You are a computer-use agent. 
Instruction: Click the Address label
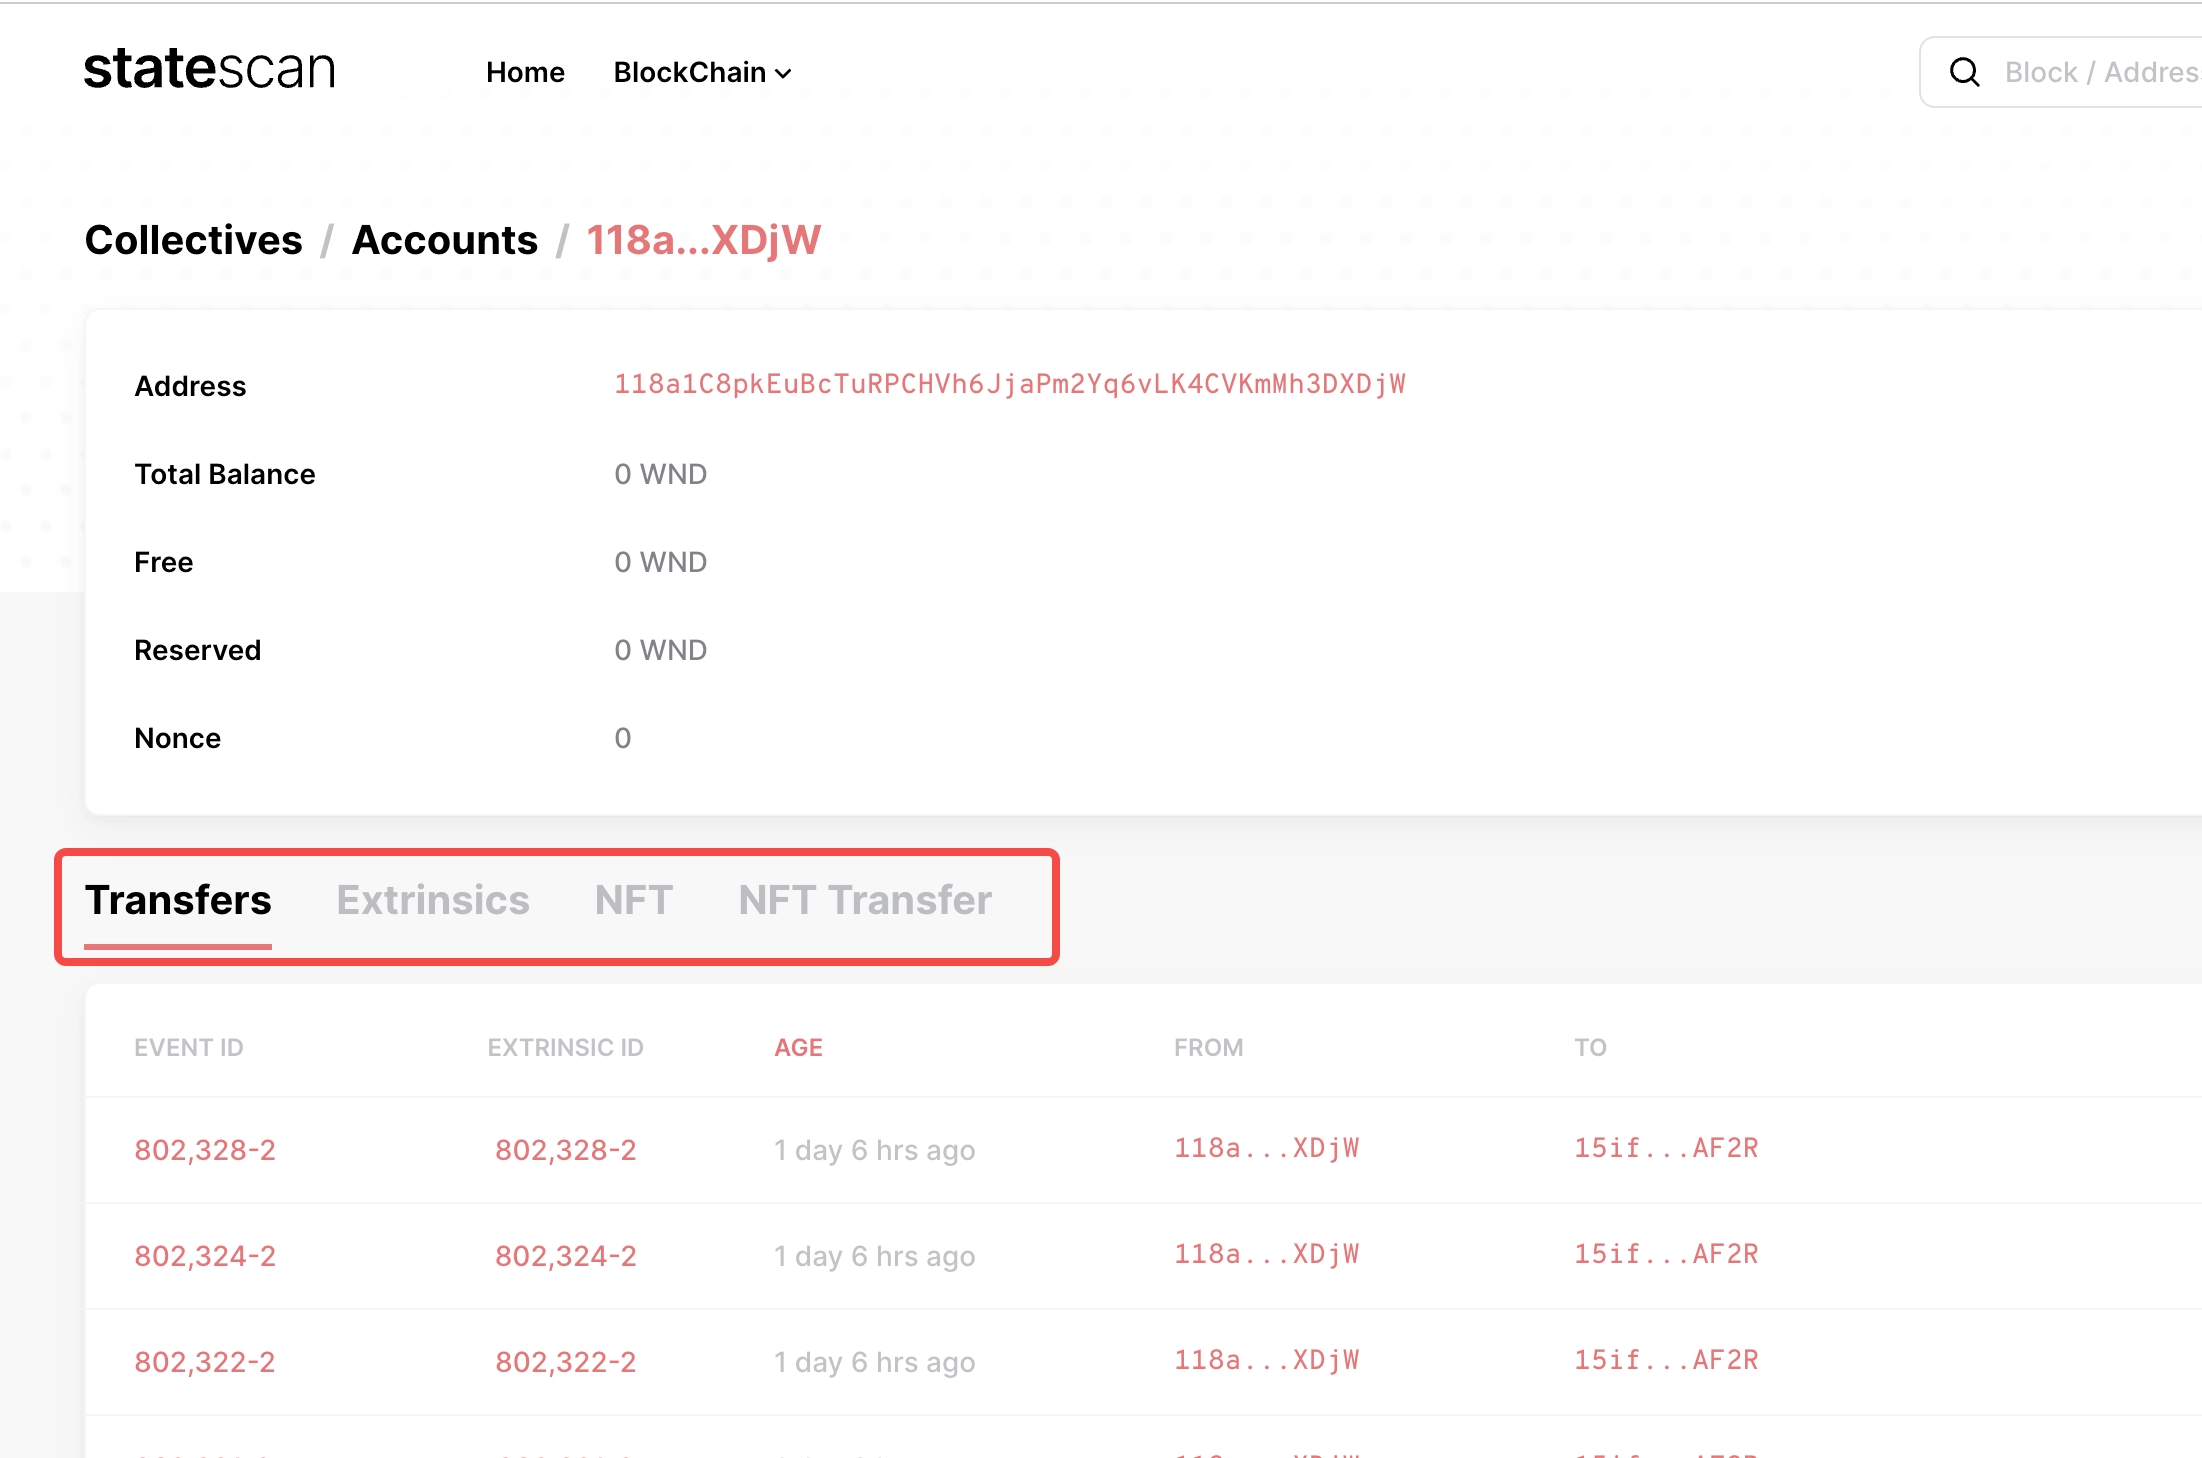(190, 386)
